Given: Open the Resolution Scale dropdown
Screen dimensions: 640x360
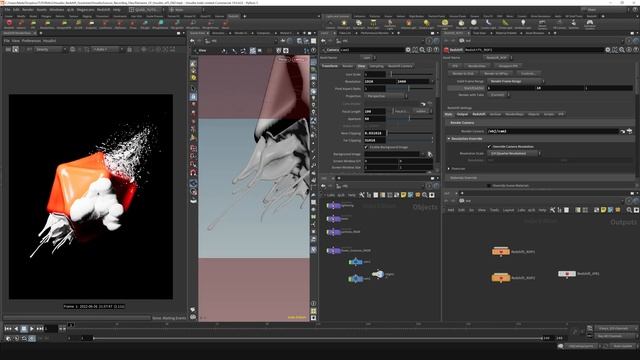Looking at the screenshot, I should (x=514, y=153).
